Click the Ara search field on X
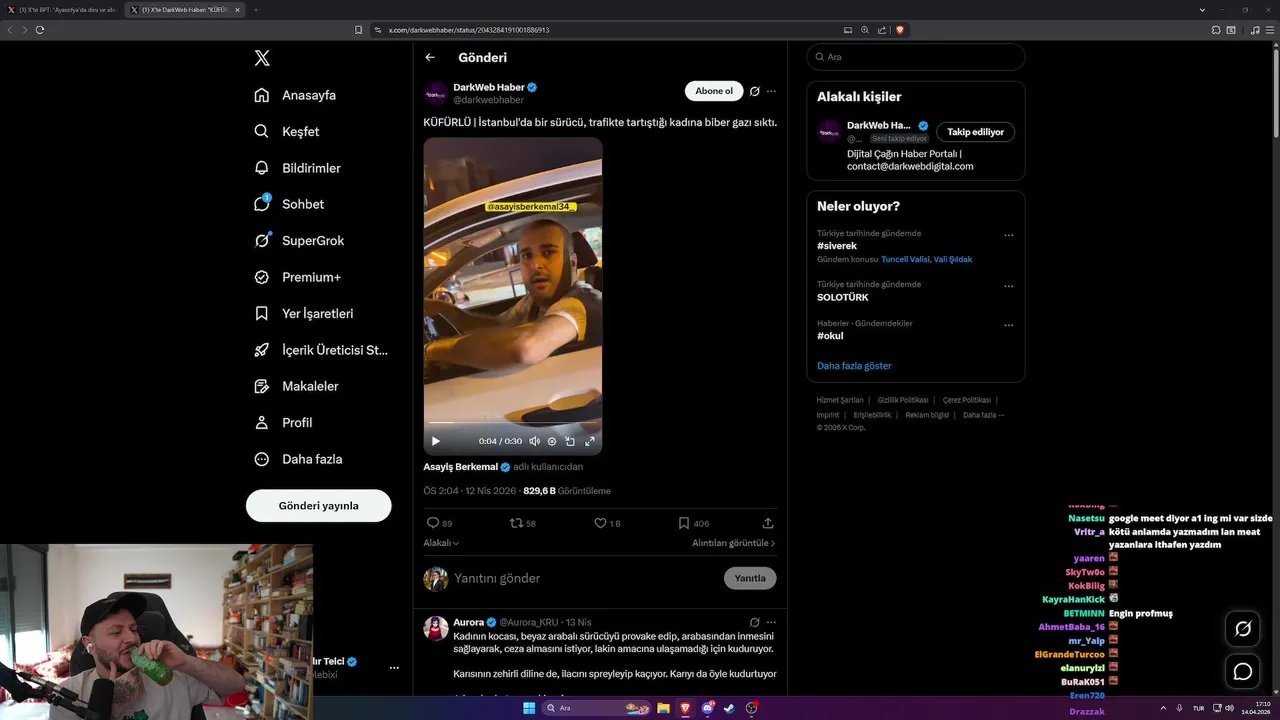This screenshot has height=720, width=1280. [916, 57]
